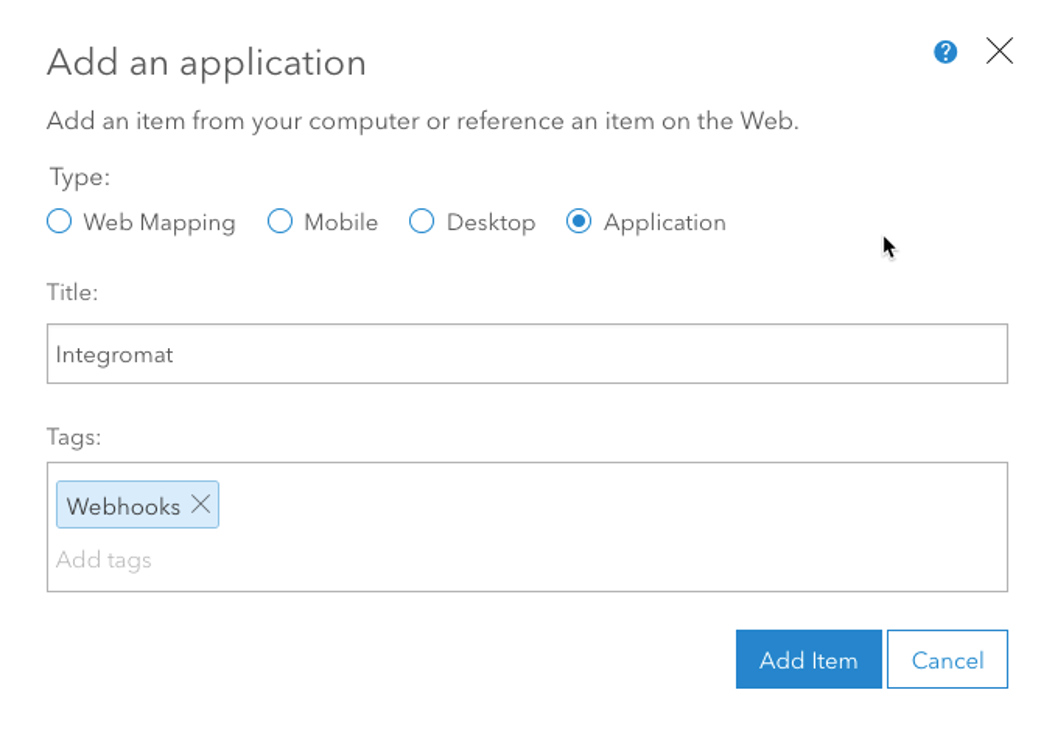Choose Mobile as the application type
The height and width of the screenshot is (754, 1056).
(280, 222)
